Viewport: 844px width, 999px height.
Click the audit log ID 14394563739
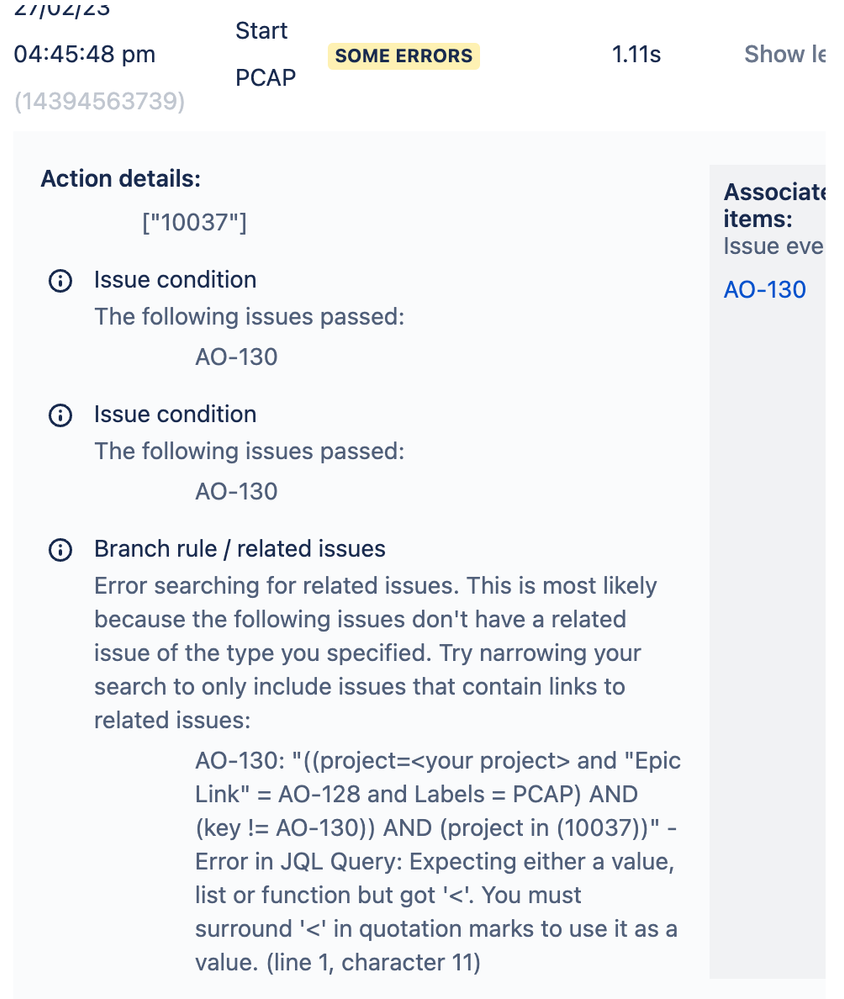(x=99, y=101)
